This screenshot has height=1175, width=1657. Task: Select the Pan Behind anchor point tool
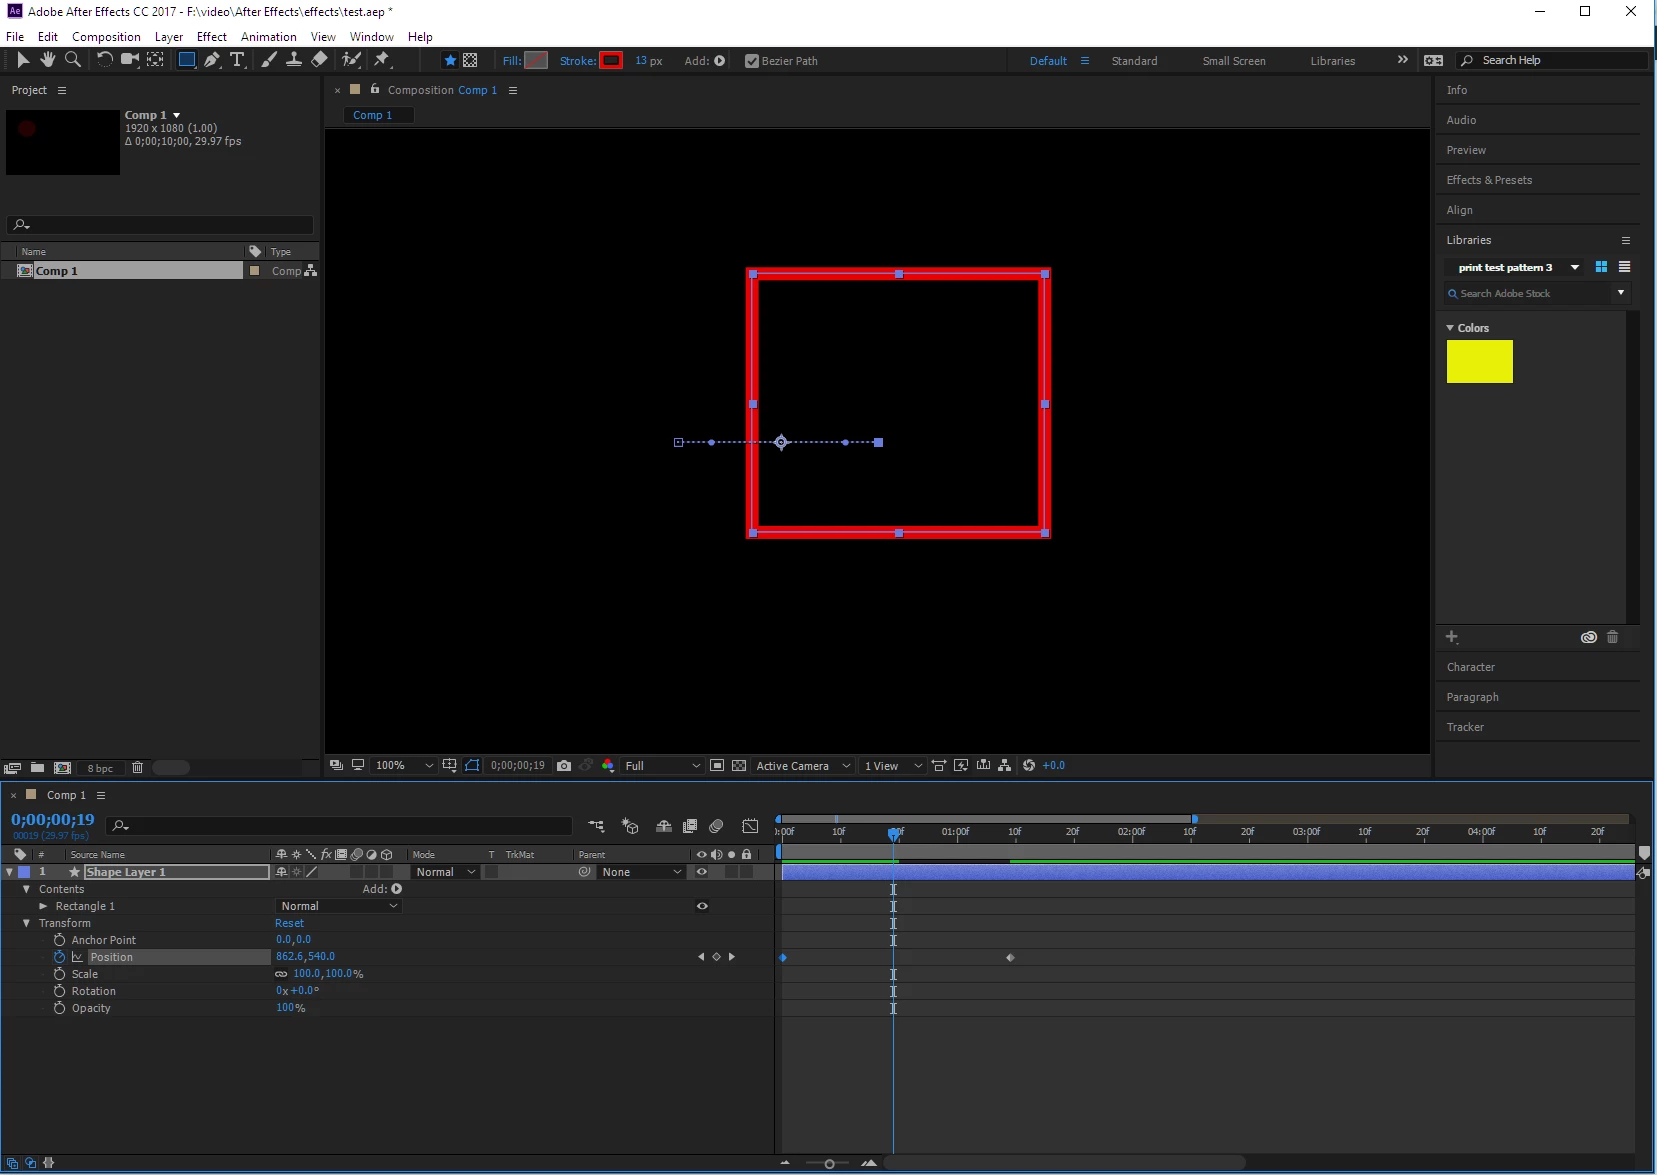pyautogui.click(x=155, y=60)
